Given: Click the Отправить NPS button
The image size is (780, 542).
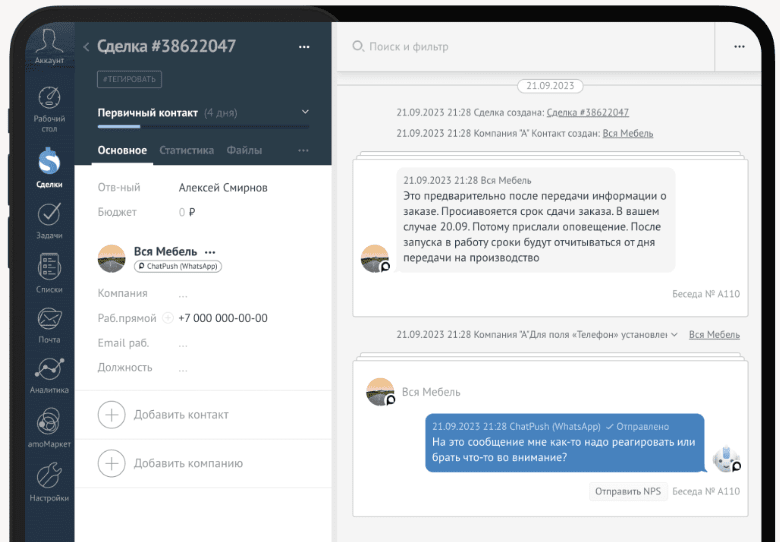Looking at the screenshot, I should [x=628, y=491].
